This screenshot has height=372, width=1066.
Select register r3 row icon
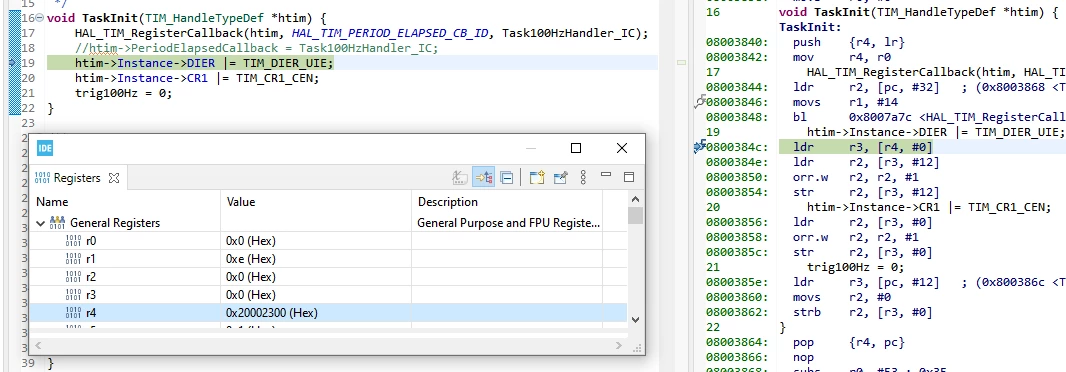(x=73, y=294)
